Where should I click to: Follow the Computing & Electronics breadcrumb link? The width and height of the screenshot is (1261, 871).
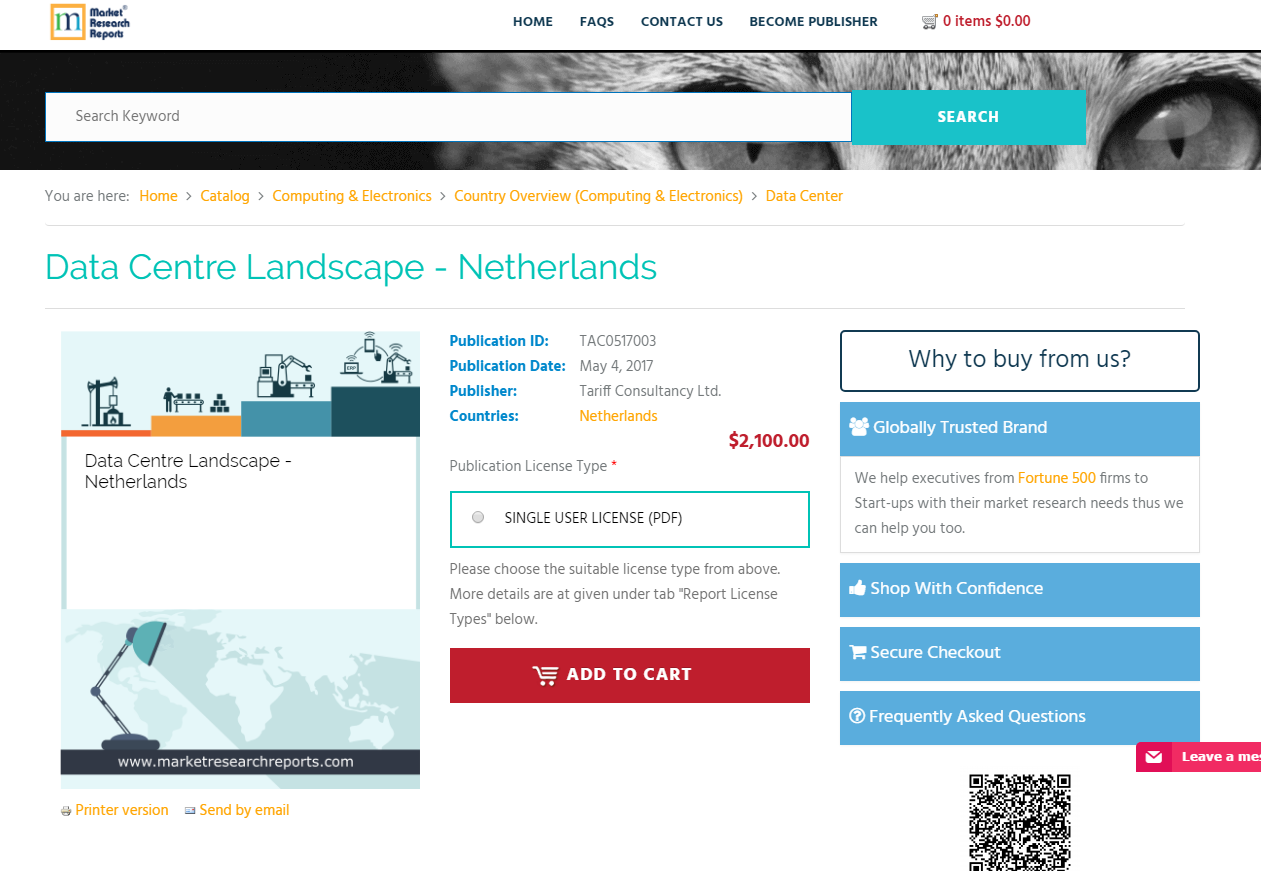coord(352,196)
